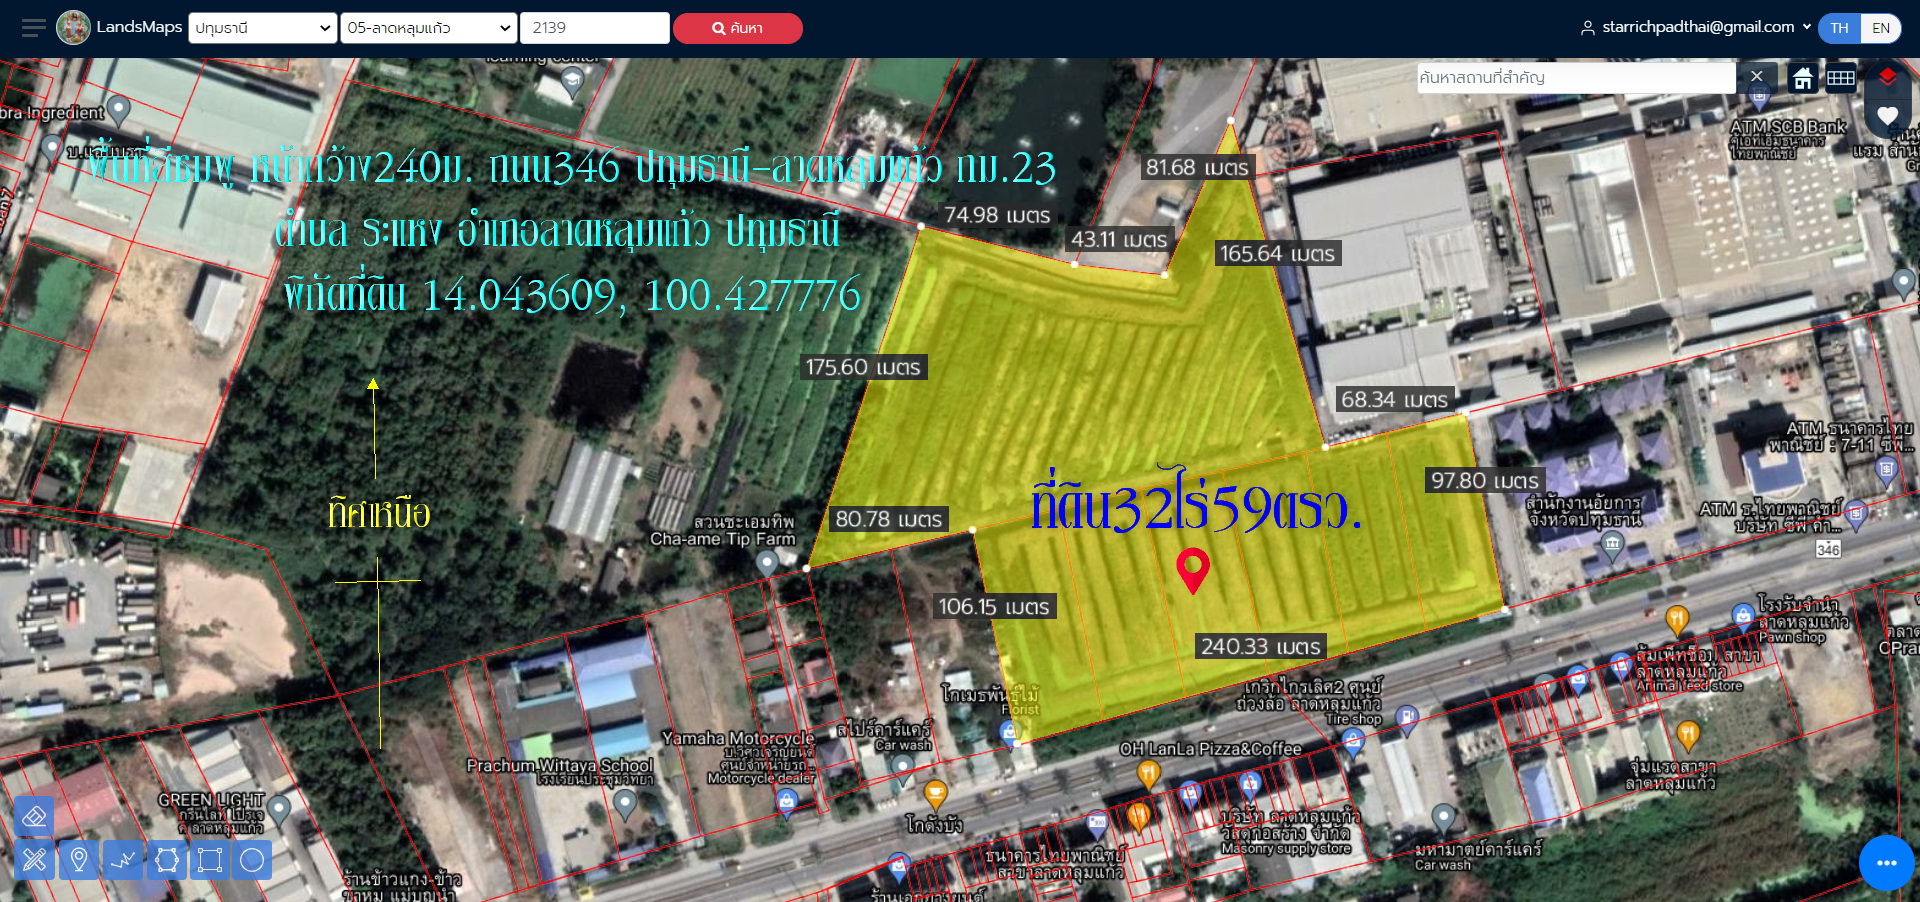Clear the place search with X
Viewport: 1920px width, 902px height.
pyautogui.click(x=1757, y=77)
